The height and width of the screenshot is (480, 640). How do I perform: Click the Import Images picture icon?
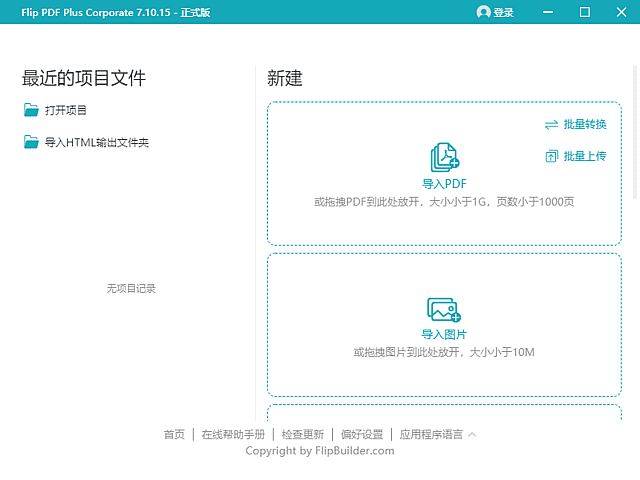point(443,310)
